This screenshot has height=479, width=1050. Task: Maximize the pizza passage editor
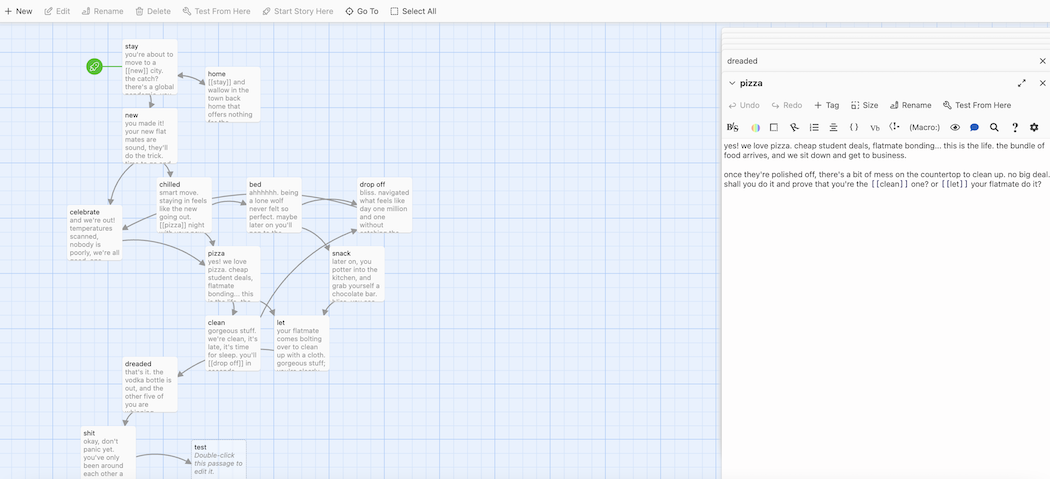[x=1022, y=83]
